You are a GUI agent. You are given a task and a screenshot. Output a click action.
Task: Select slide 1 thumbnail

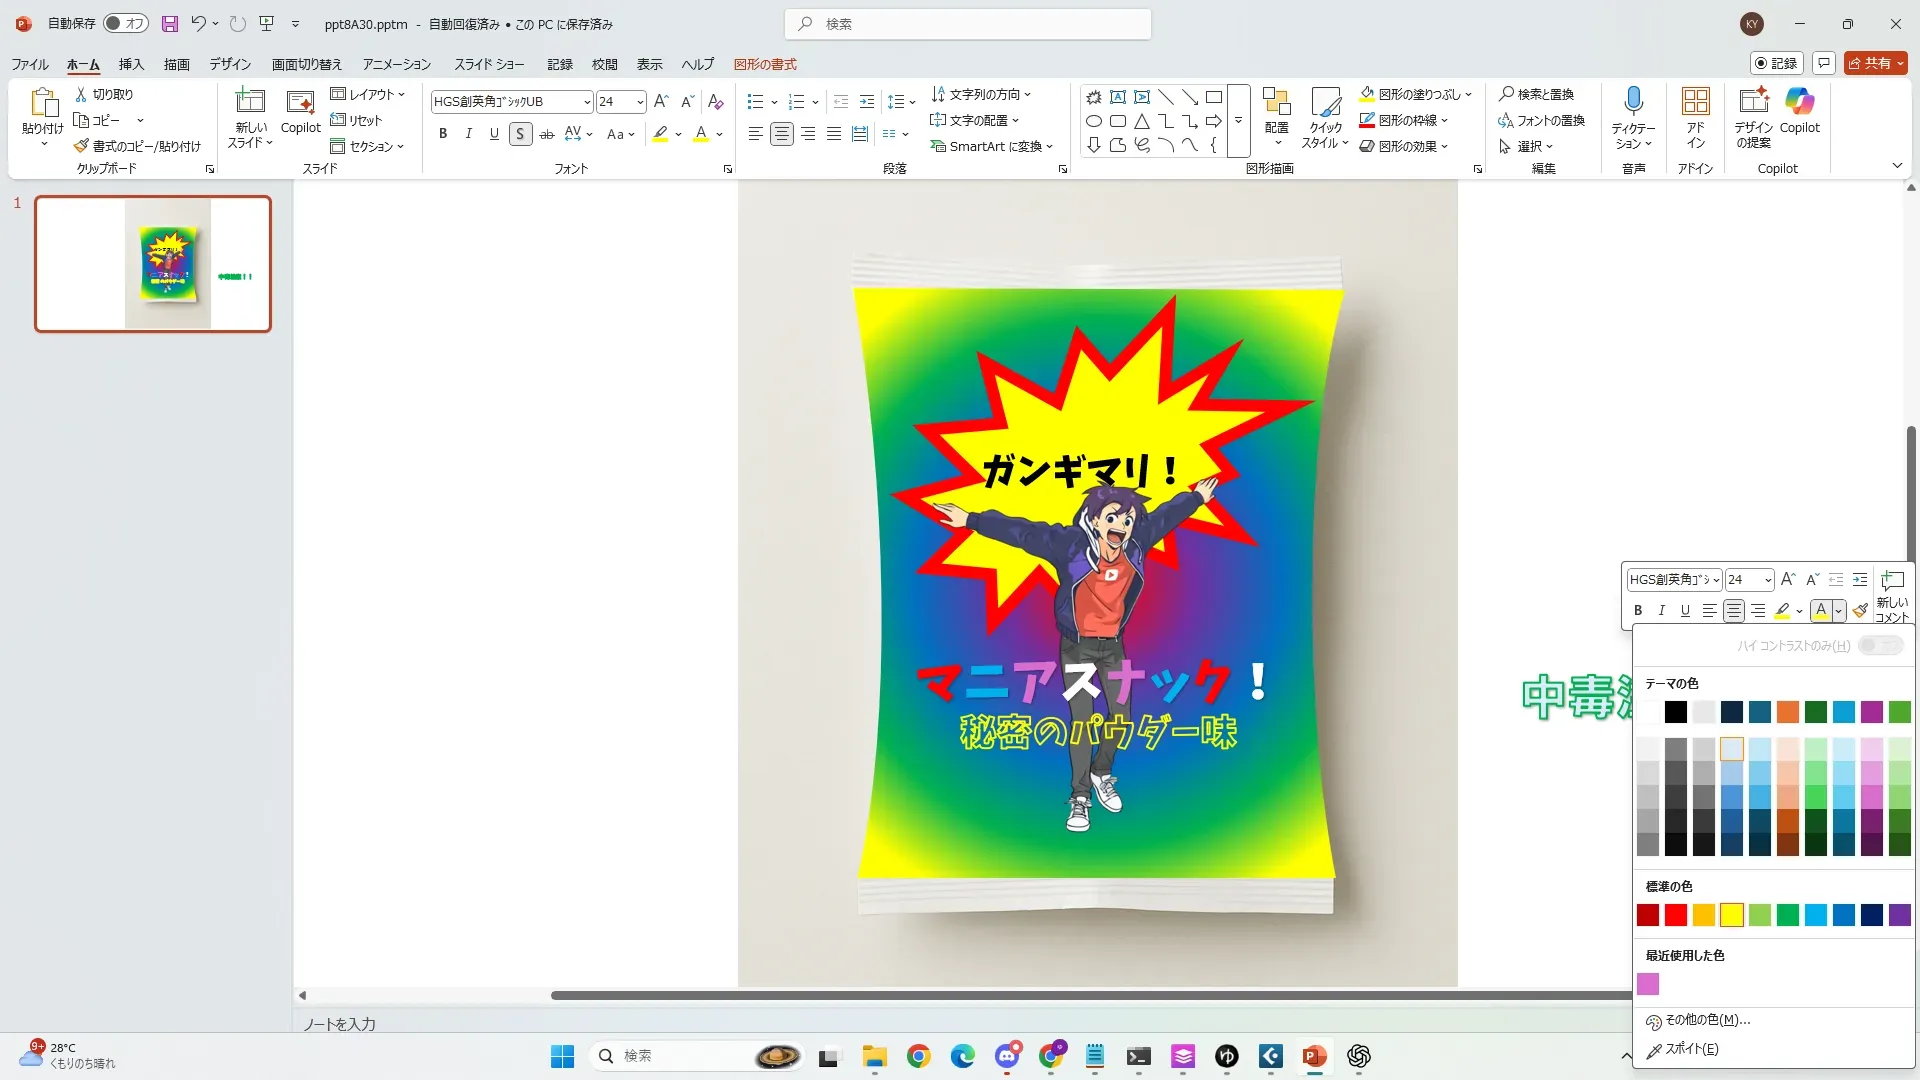[153, 264]
